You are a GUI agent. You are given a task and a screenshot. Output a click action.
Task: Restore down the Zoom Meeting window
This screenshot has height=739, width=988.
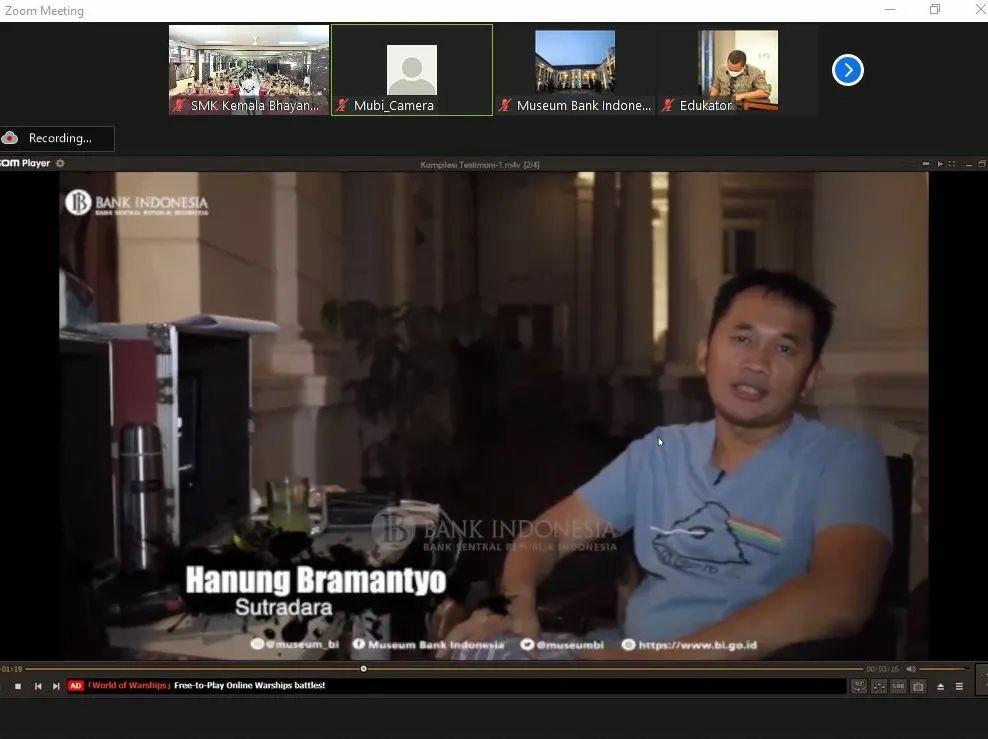click(x=935, y=9)
